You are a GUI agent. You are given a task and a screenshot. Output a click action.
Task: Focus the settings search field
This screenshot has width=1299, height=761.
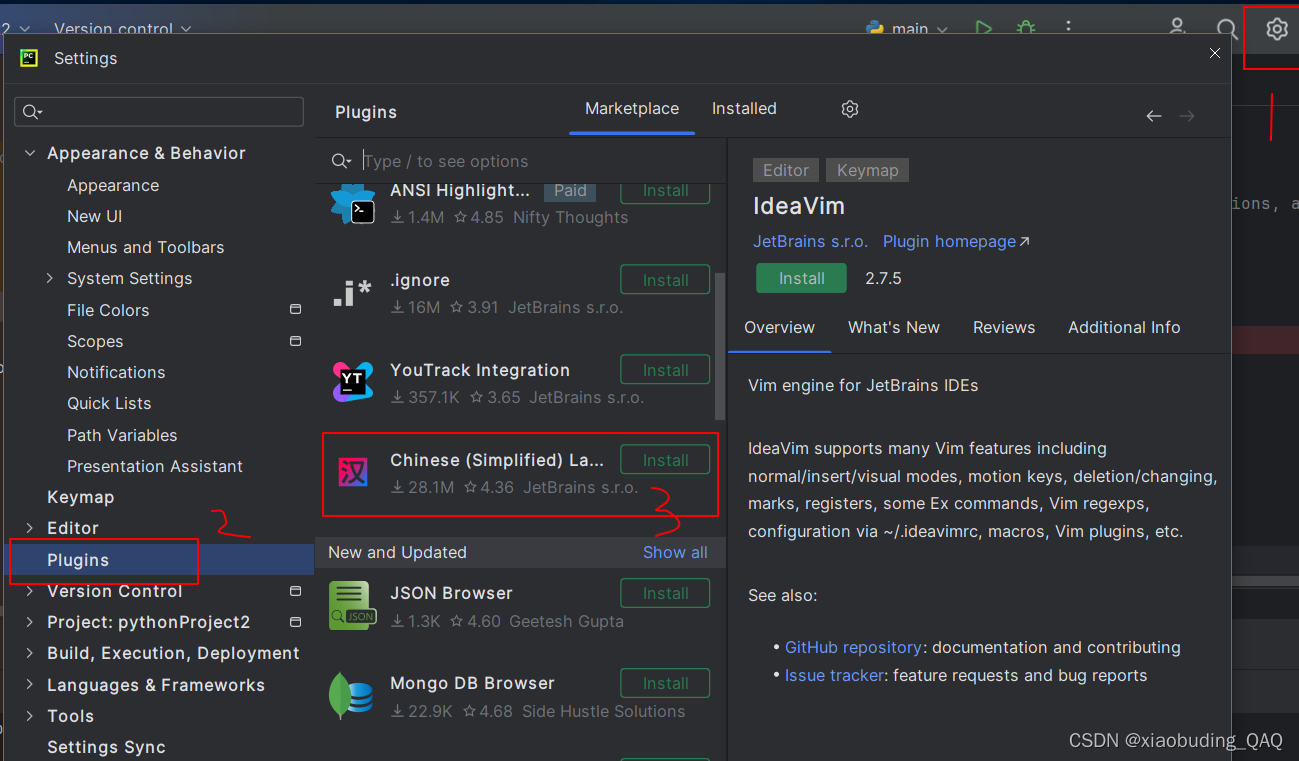(x=159, y=111)
